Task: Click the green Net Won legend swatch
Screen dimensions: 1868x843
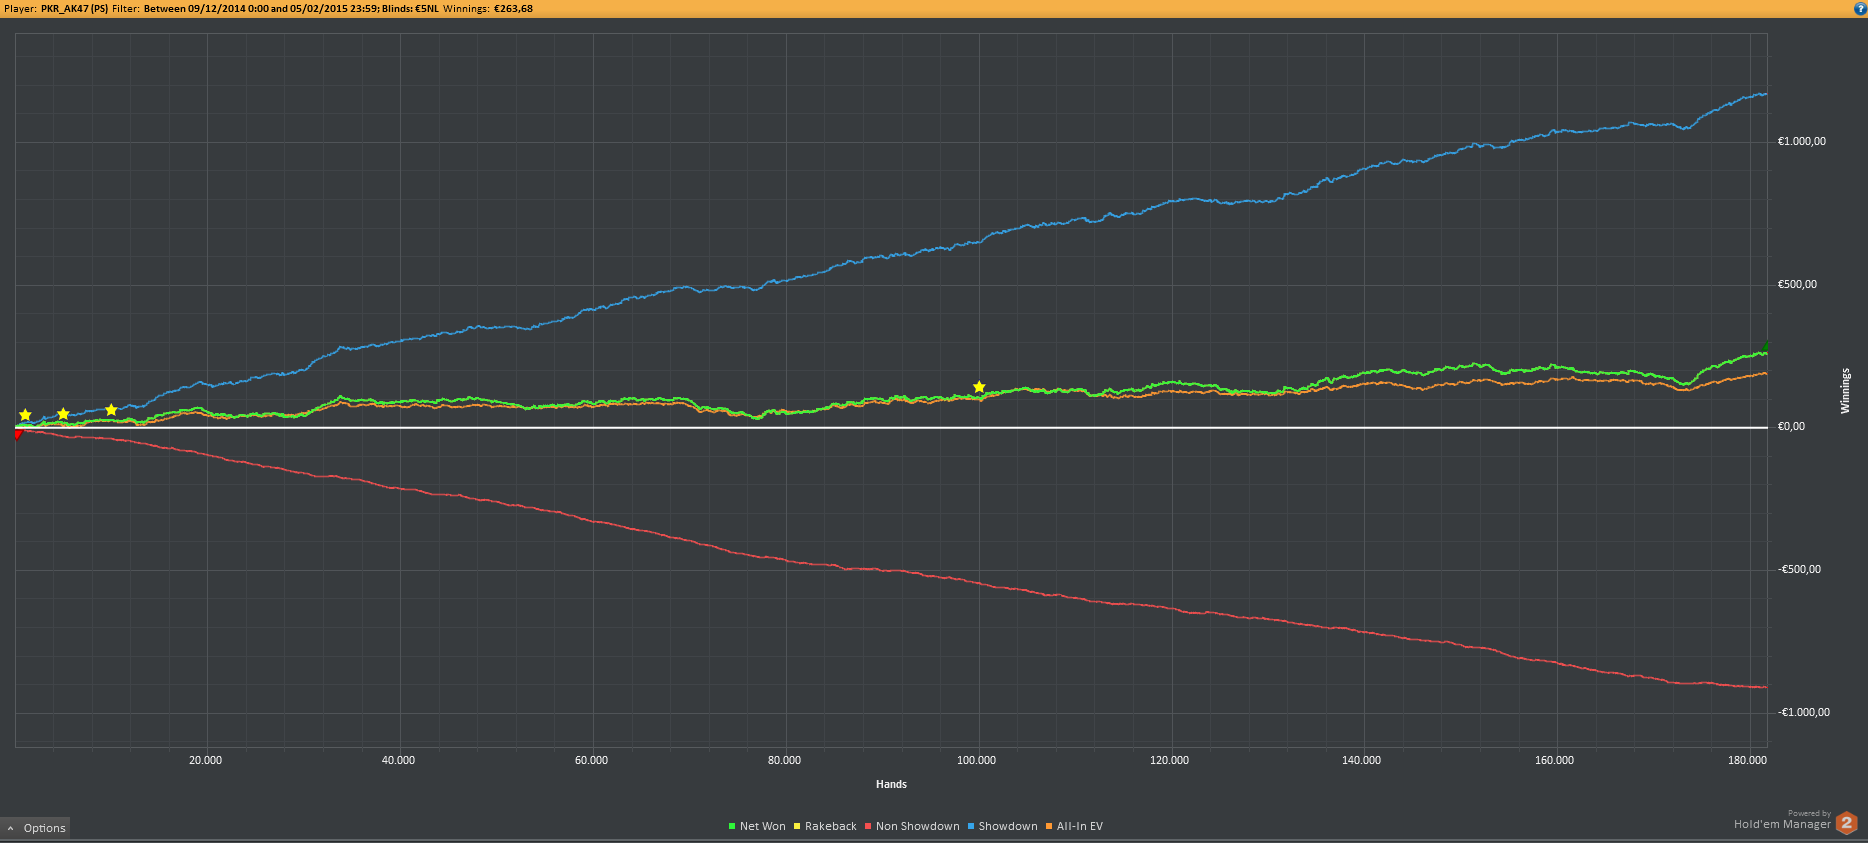Action: tap(732, 826)
